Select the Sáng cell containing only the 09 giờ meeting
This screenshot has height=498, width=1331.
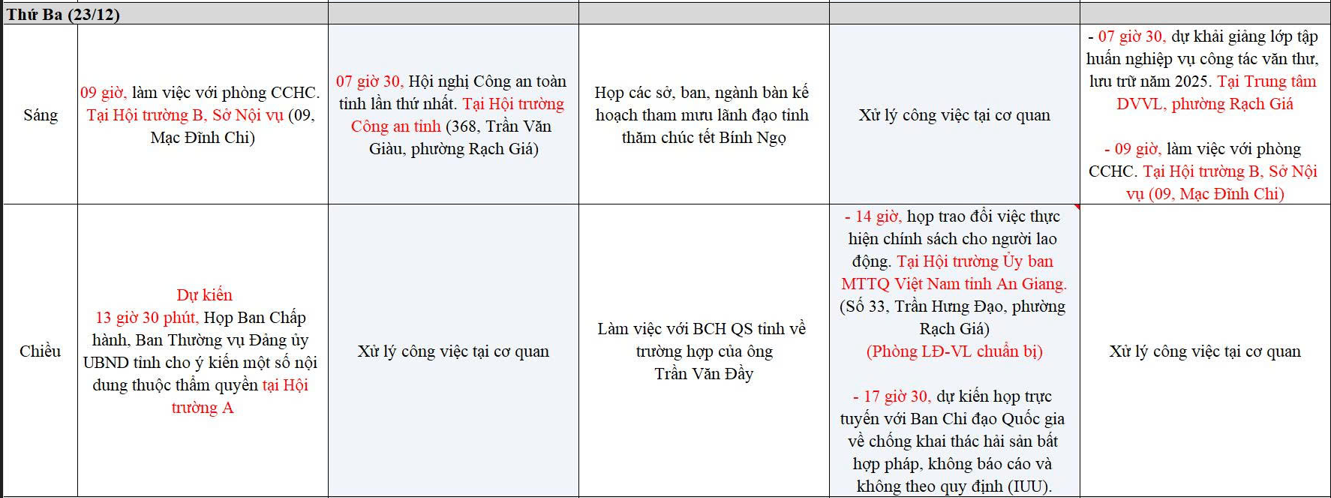[203, 115]
